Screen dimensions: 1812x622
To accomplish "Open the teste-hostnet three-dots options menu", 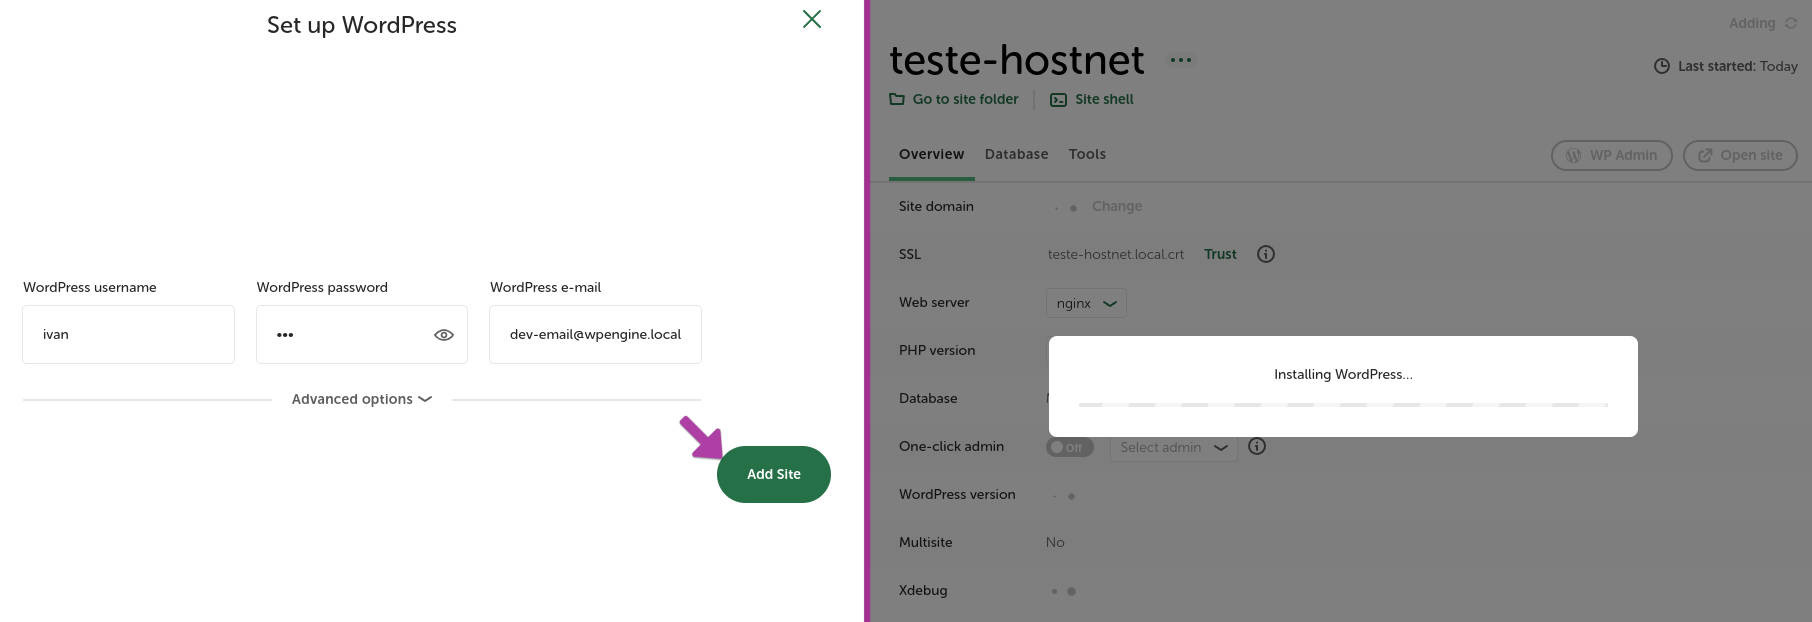I will (1181, 60).
